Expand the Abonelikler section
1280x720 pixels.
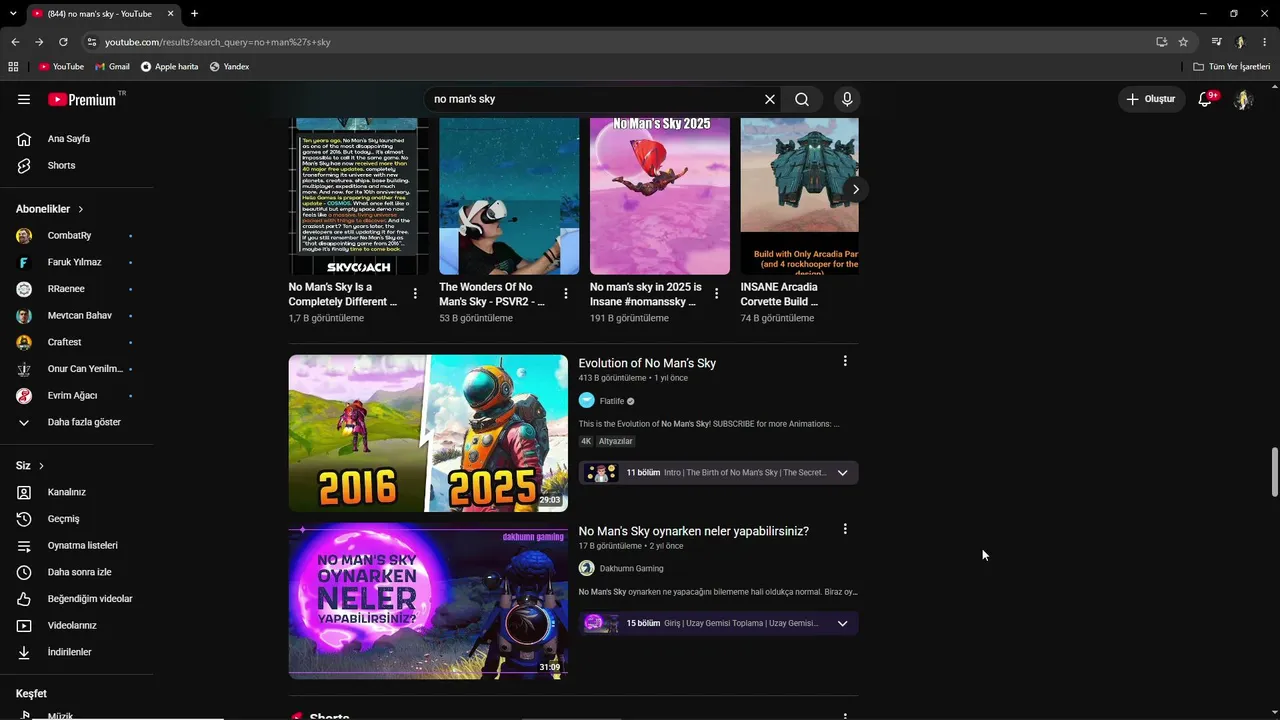50,209
